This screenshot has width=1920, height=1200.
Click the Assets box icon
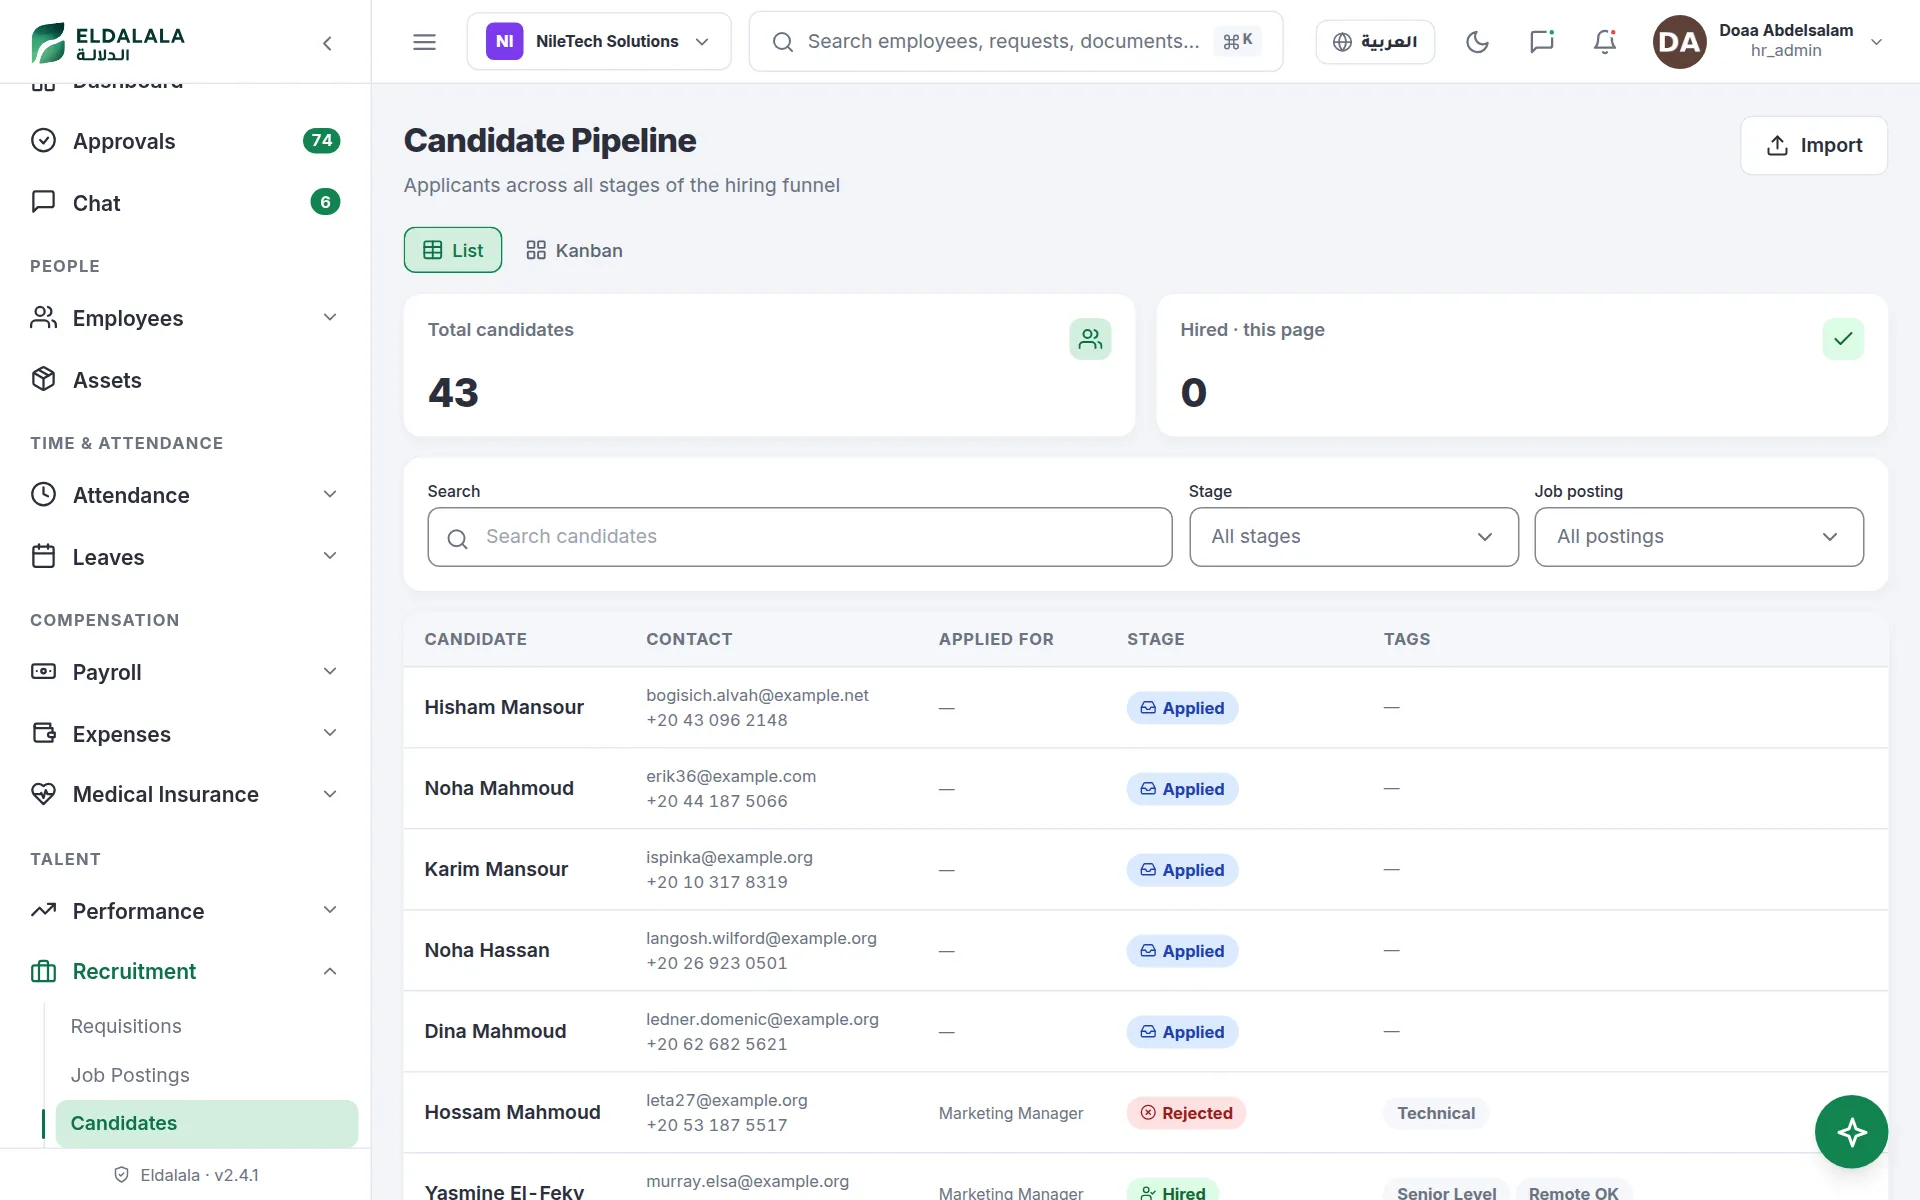(x=43, y=379)
